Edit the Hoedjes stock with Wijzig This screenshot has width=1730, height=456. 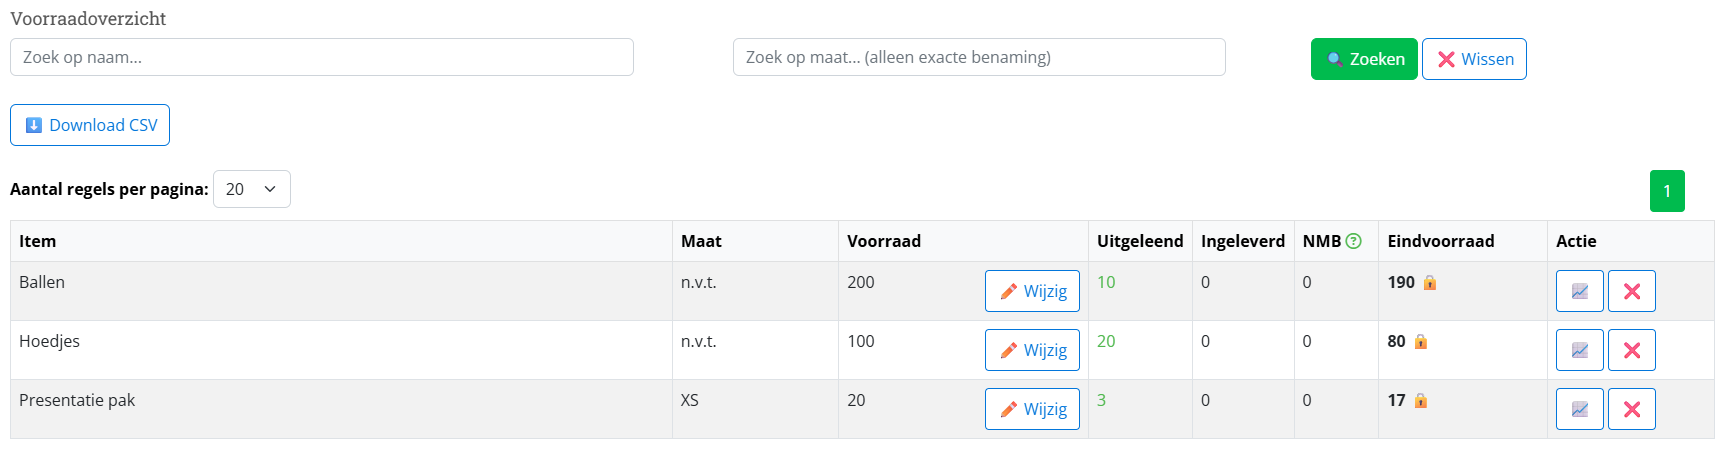(1032, 350)
